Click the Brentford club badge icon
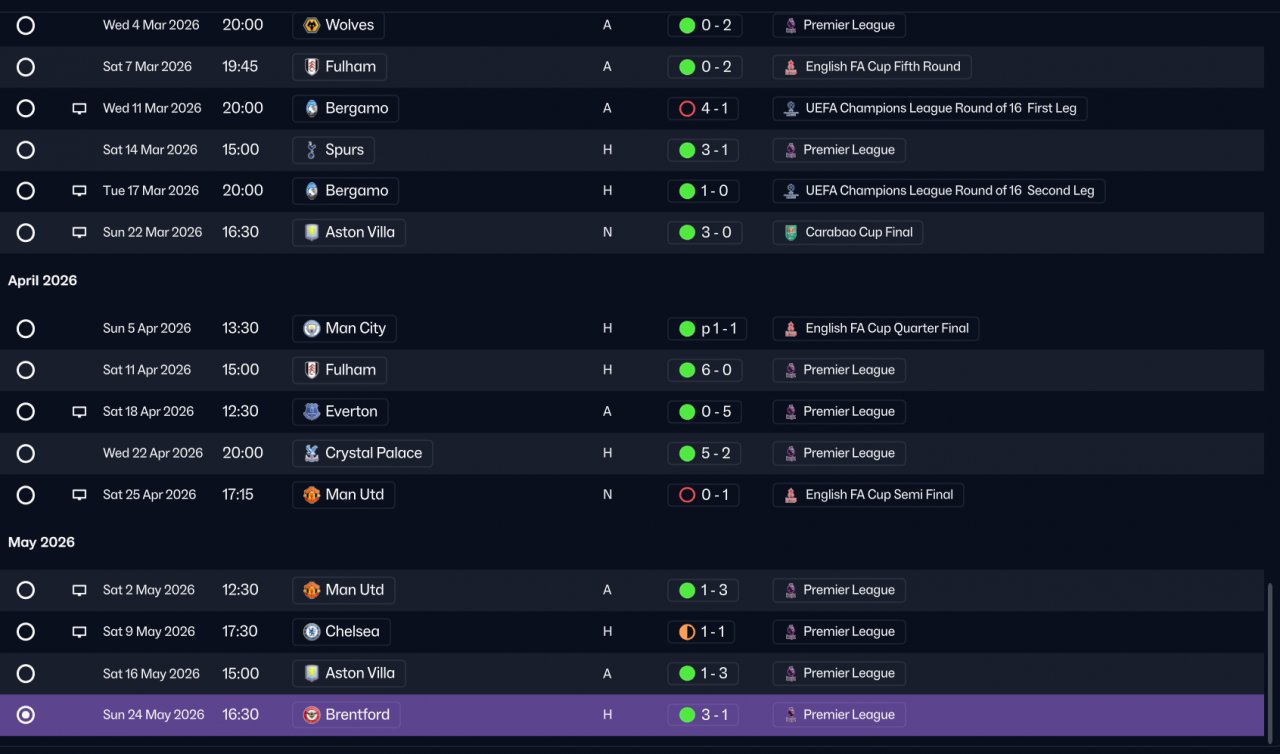 coord(311,715)
